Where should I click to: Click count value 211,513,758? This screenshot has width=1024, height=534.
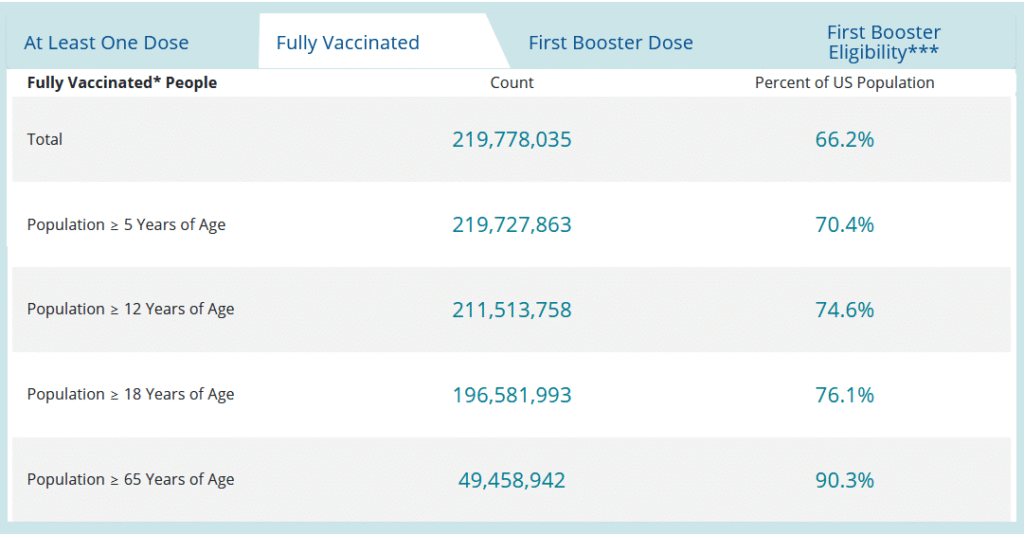tap(512, 309)
